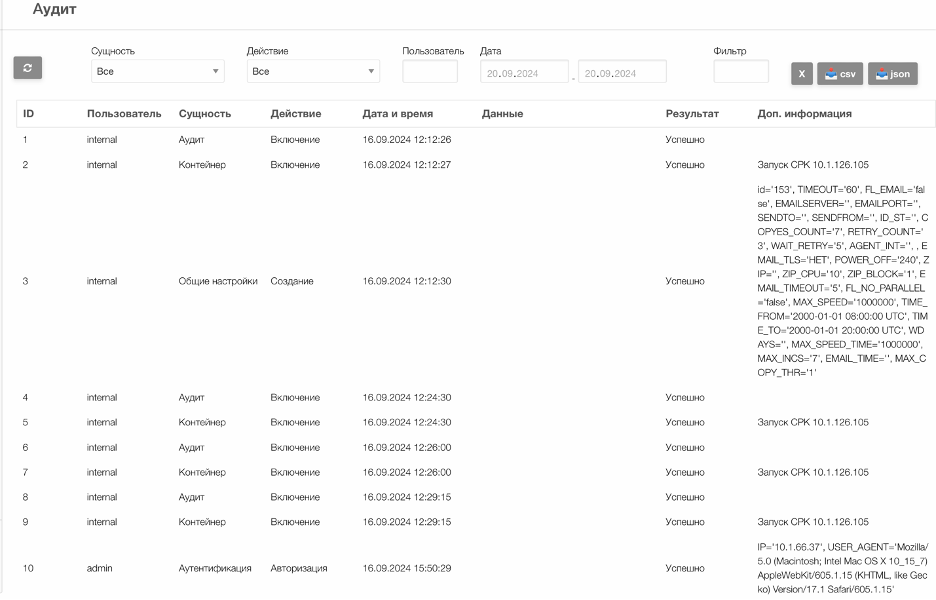Select the end date field
Screen dimensions: 936x600
[622, 72]
